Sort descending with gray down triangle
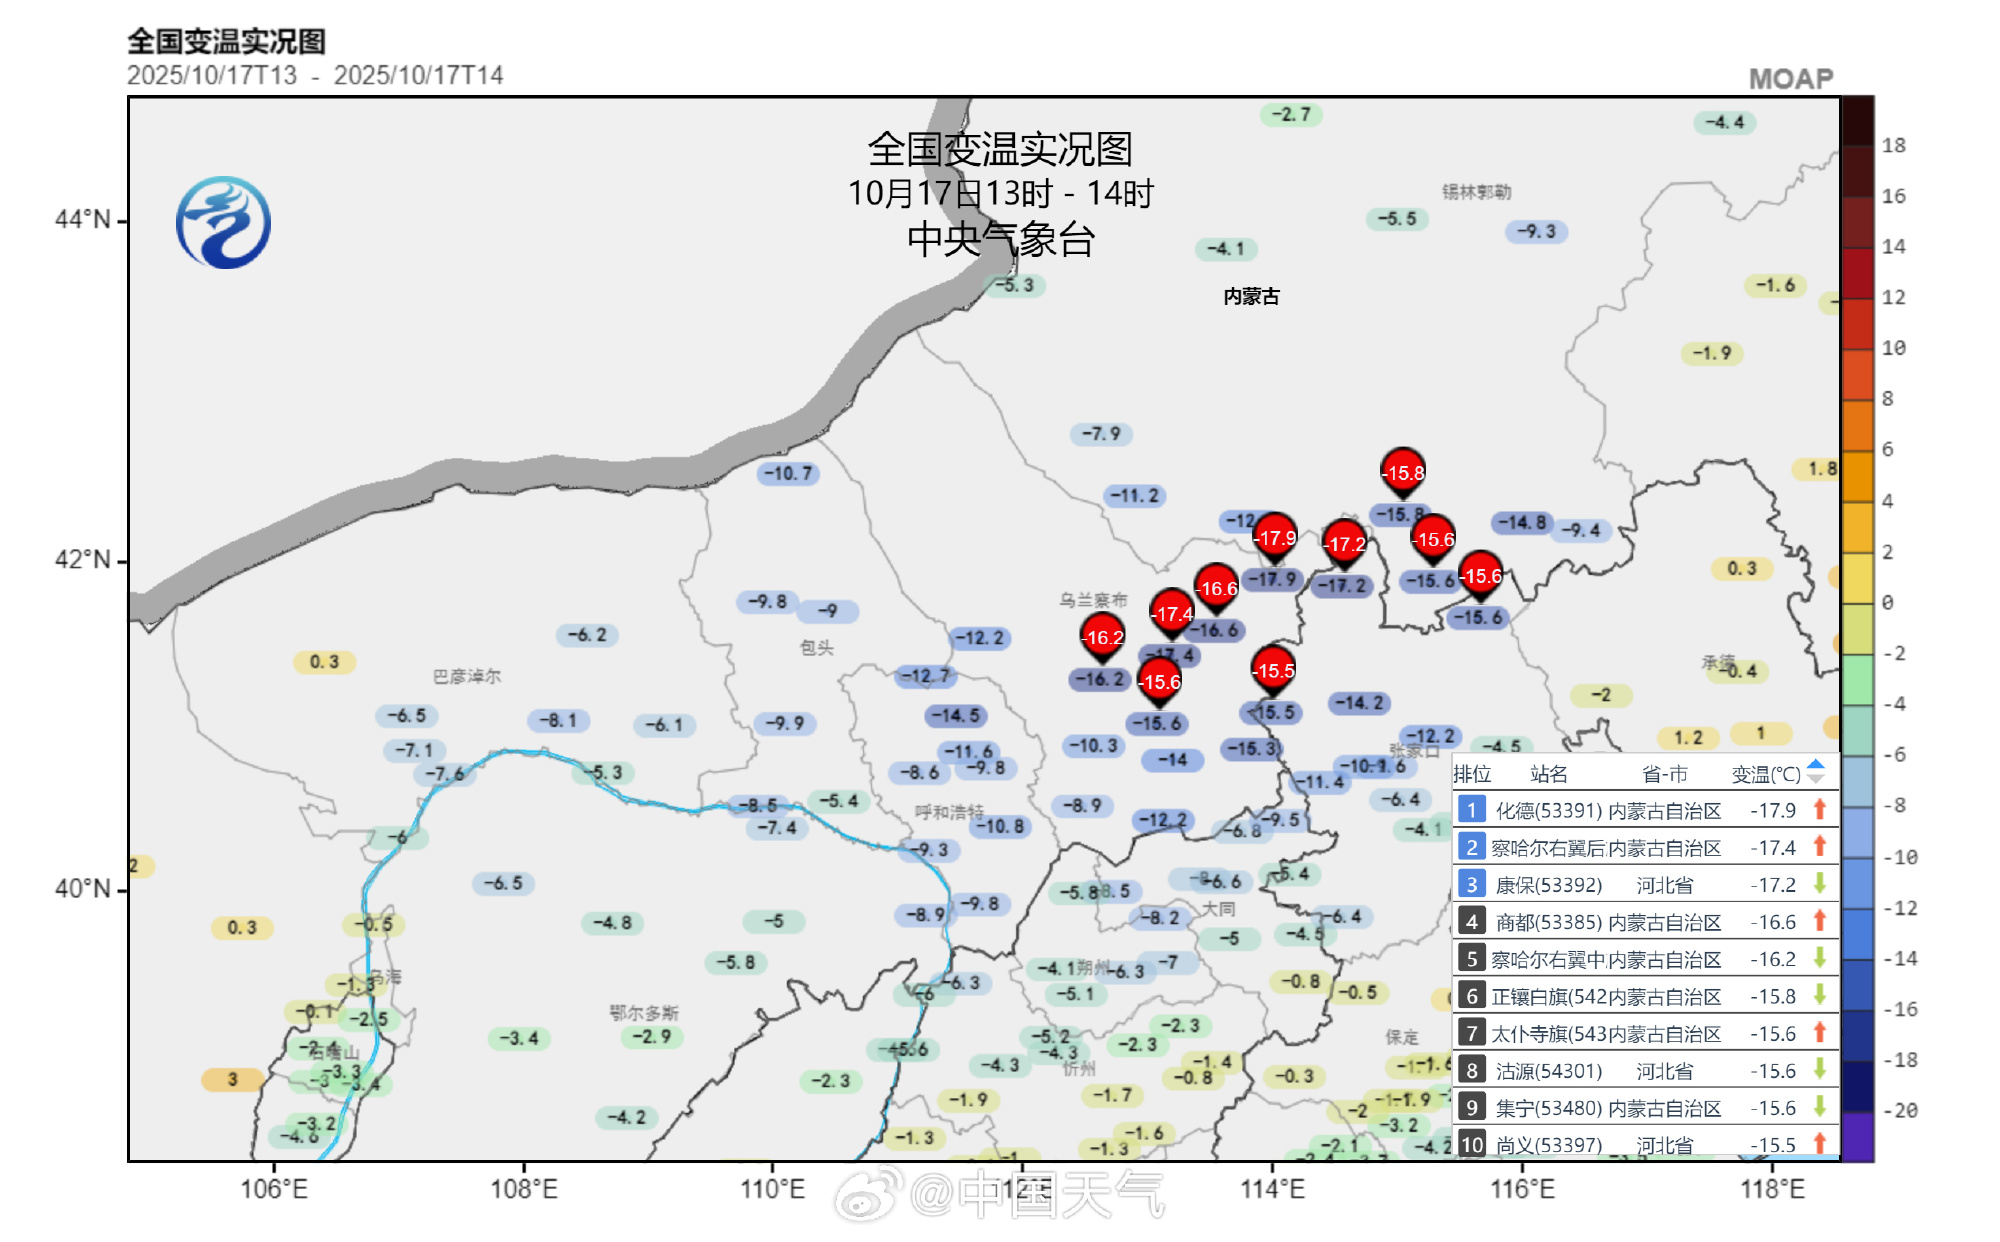The width and height of the screenshot is (2000, 1242). (1817, 780)
